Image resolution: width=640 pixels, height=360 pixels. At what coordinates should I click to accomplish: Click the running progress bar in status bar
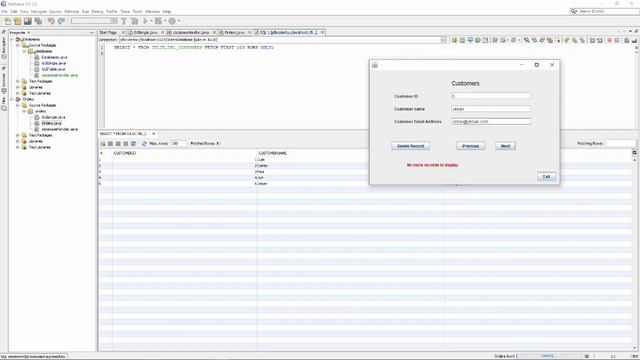coord(549,356)
